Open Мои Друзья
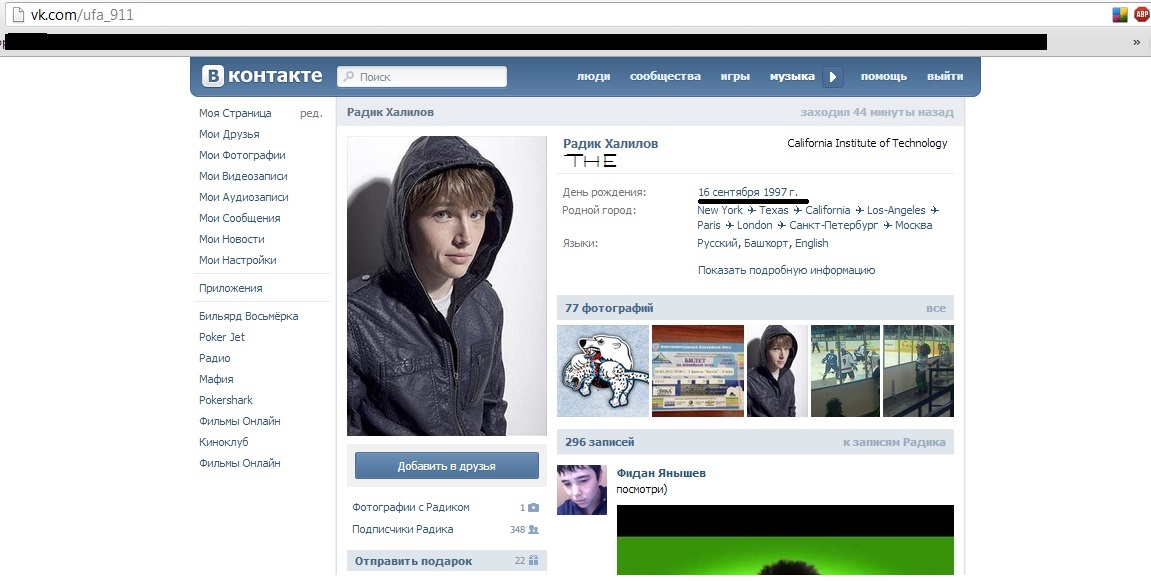The image size is (1151, 581). [x=229, y=134]
